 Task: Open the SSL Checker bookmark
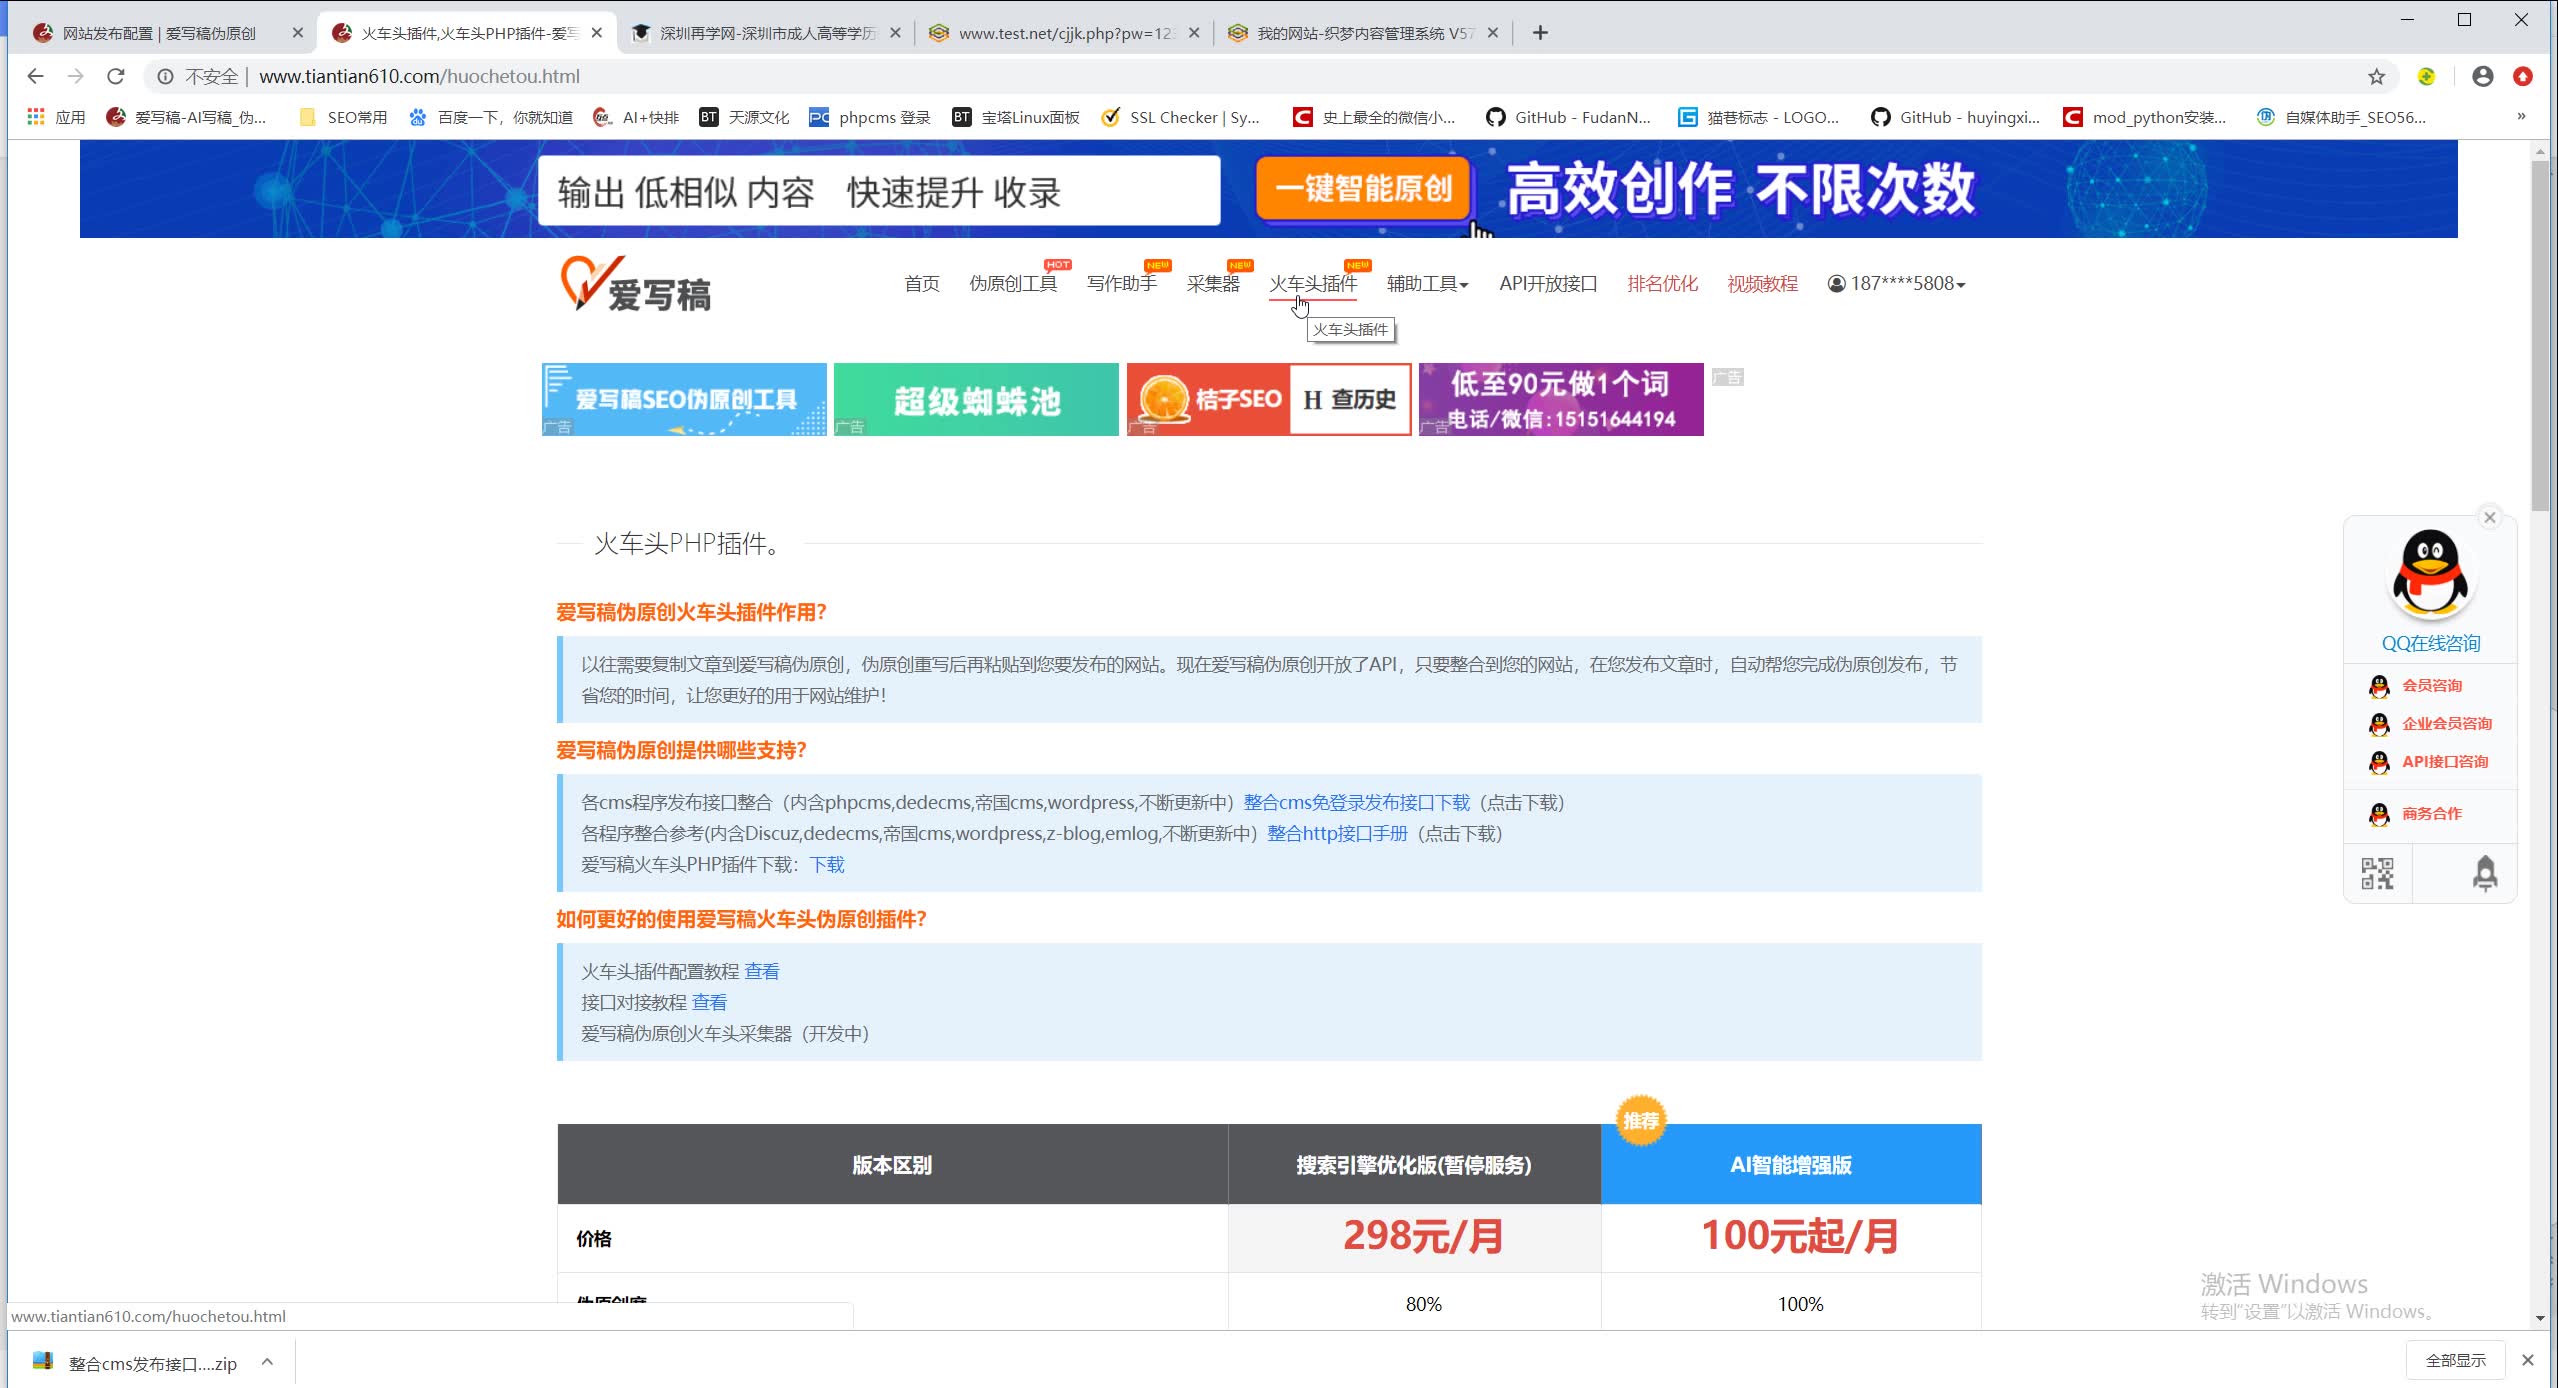coord(1180,117)
